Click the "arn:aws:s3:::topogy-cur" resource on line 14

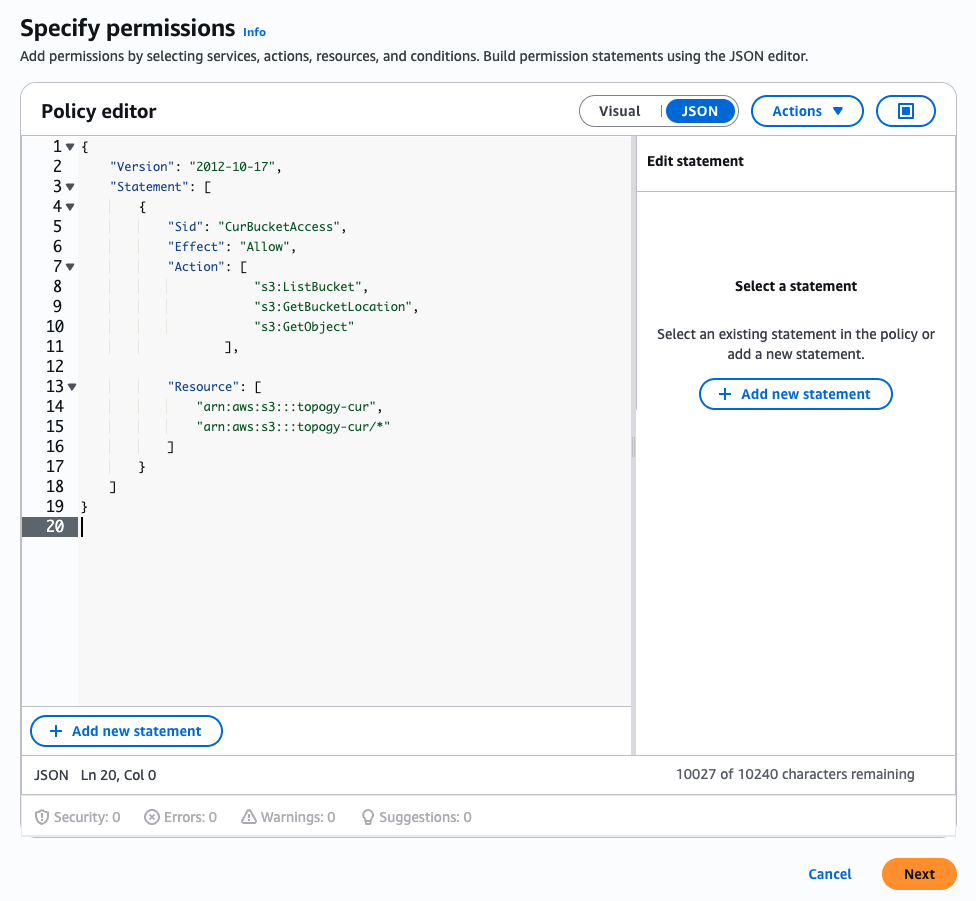tap(286, 407)
